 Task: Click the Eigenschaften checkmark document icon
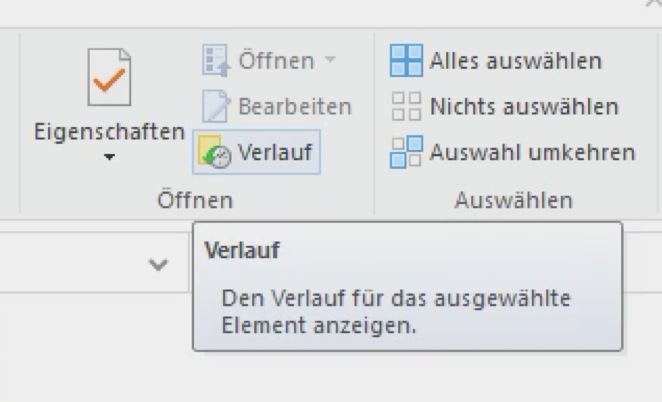[109, 77]
